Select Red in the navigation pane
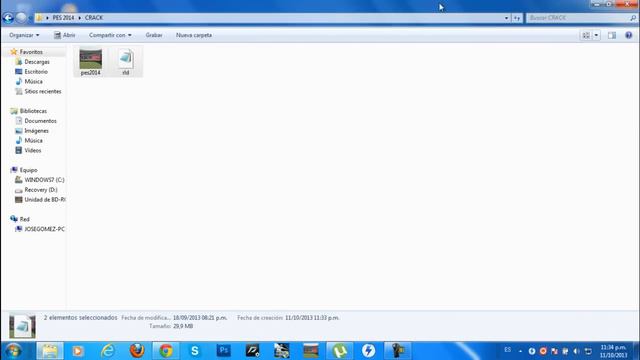640x360 pixels. [24, 219]
